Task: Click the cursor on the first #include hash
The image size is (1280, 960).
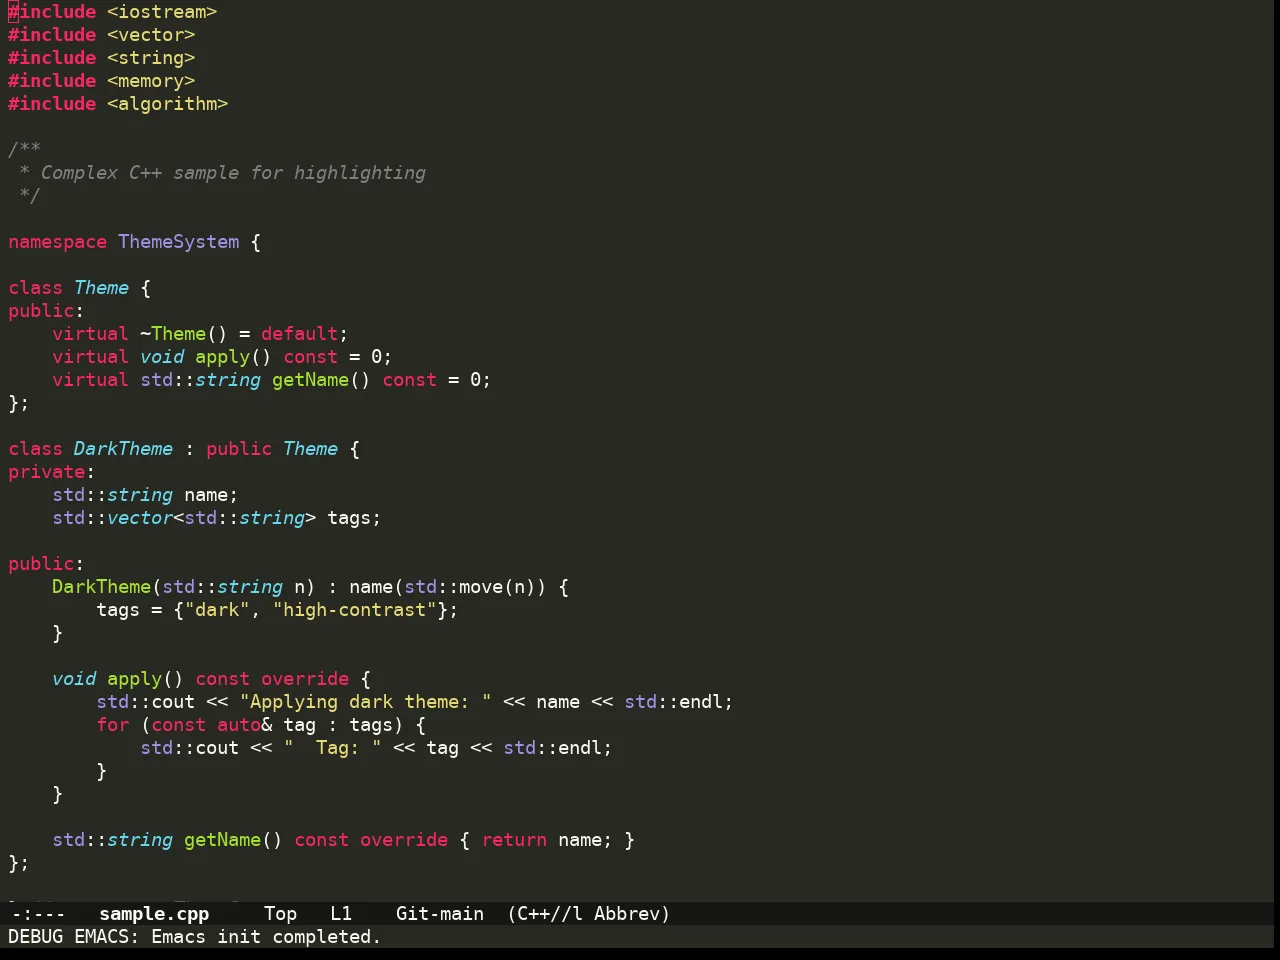Action: point(13,12)
